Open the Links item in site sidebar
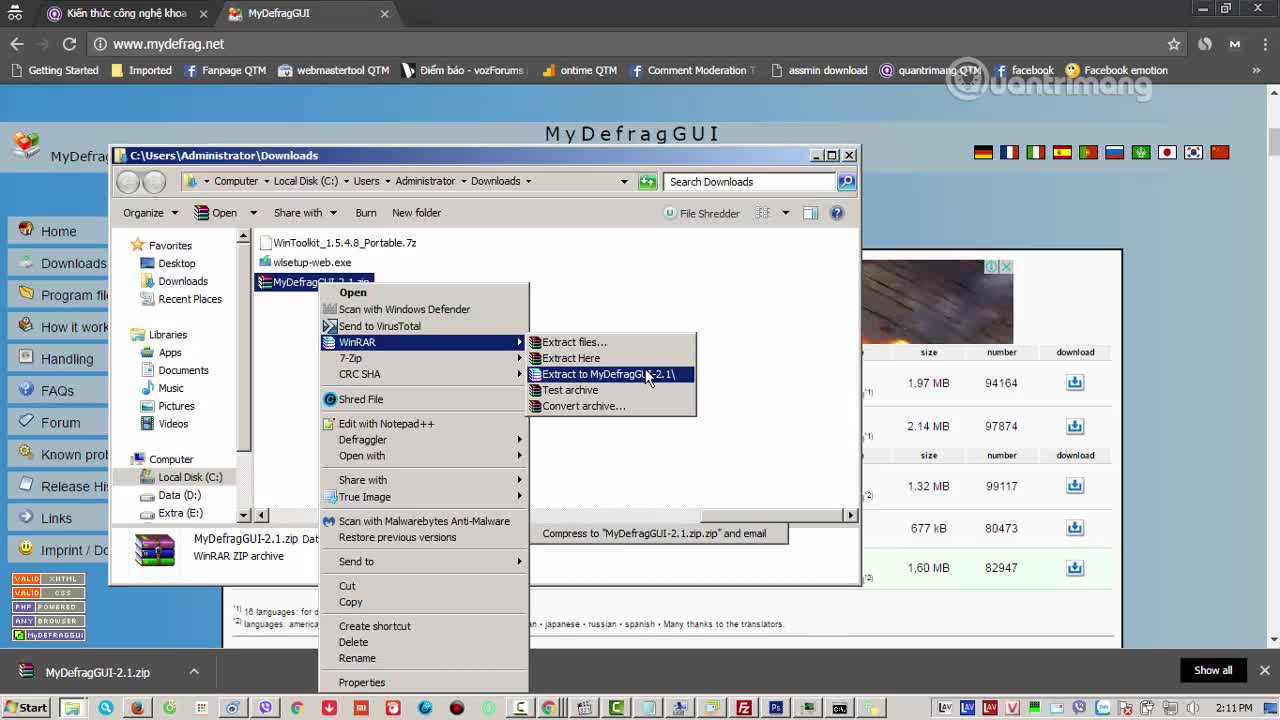The height and width of the screenshot is (720, 1280). 59,518
